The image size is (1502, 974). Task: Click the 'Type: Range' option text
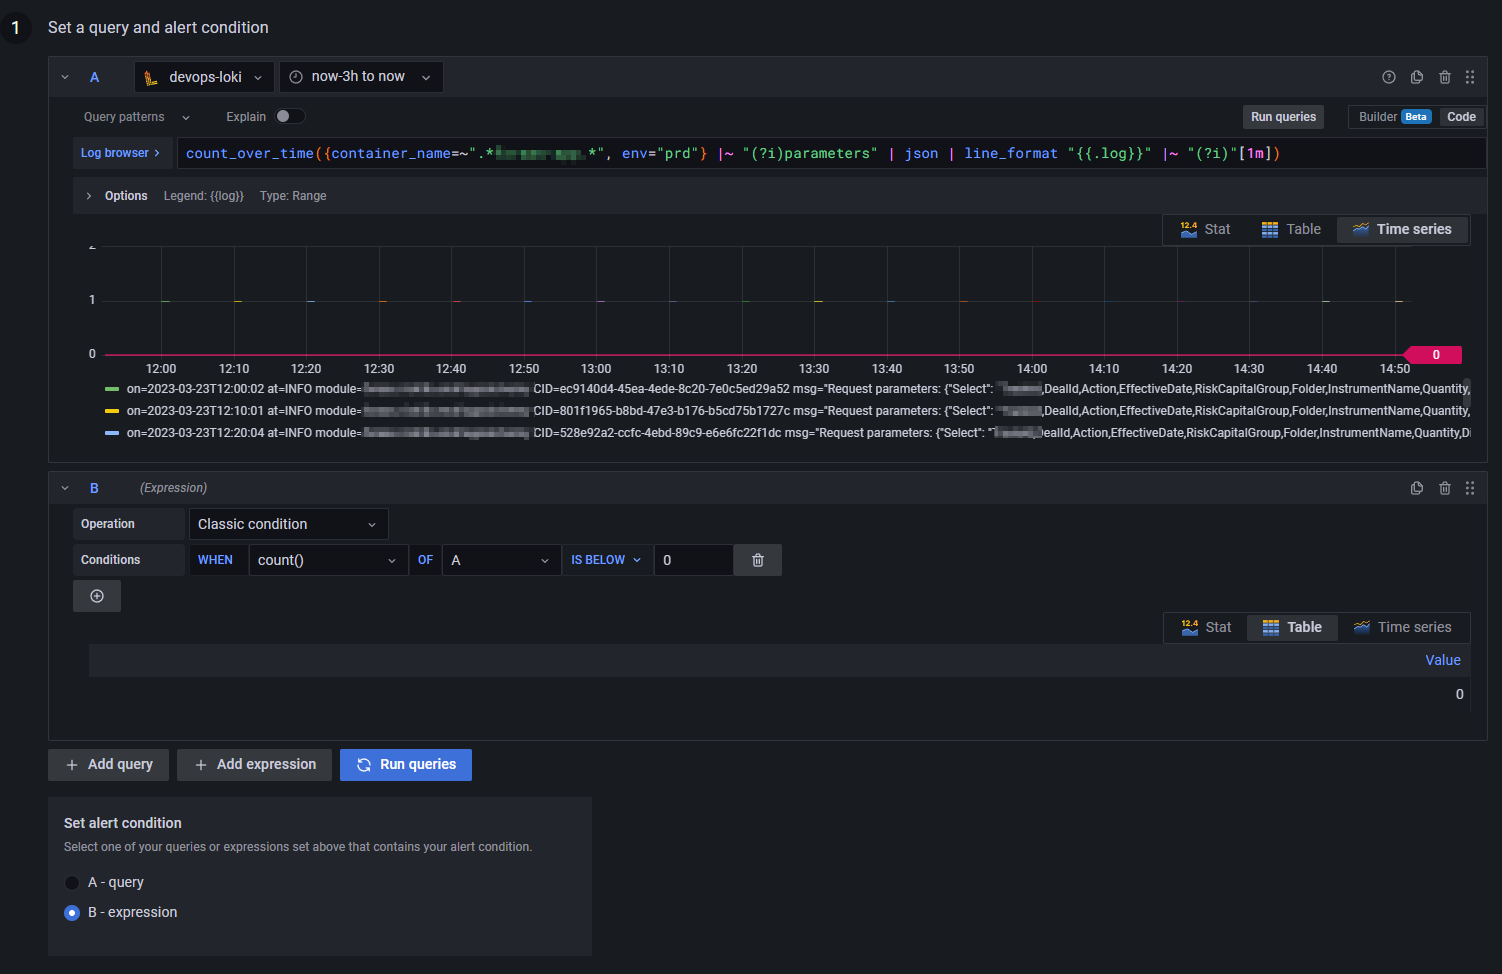click(293, 196)
